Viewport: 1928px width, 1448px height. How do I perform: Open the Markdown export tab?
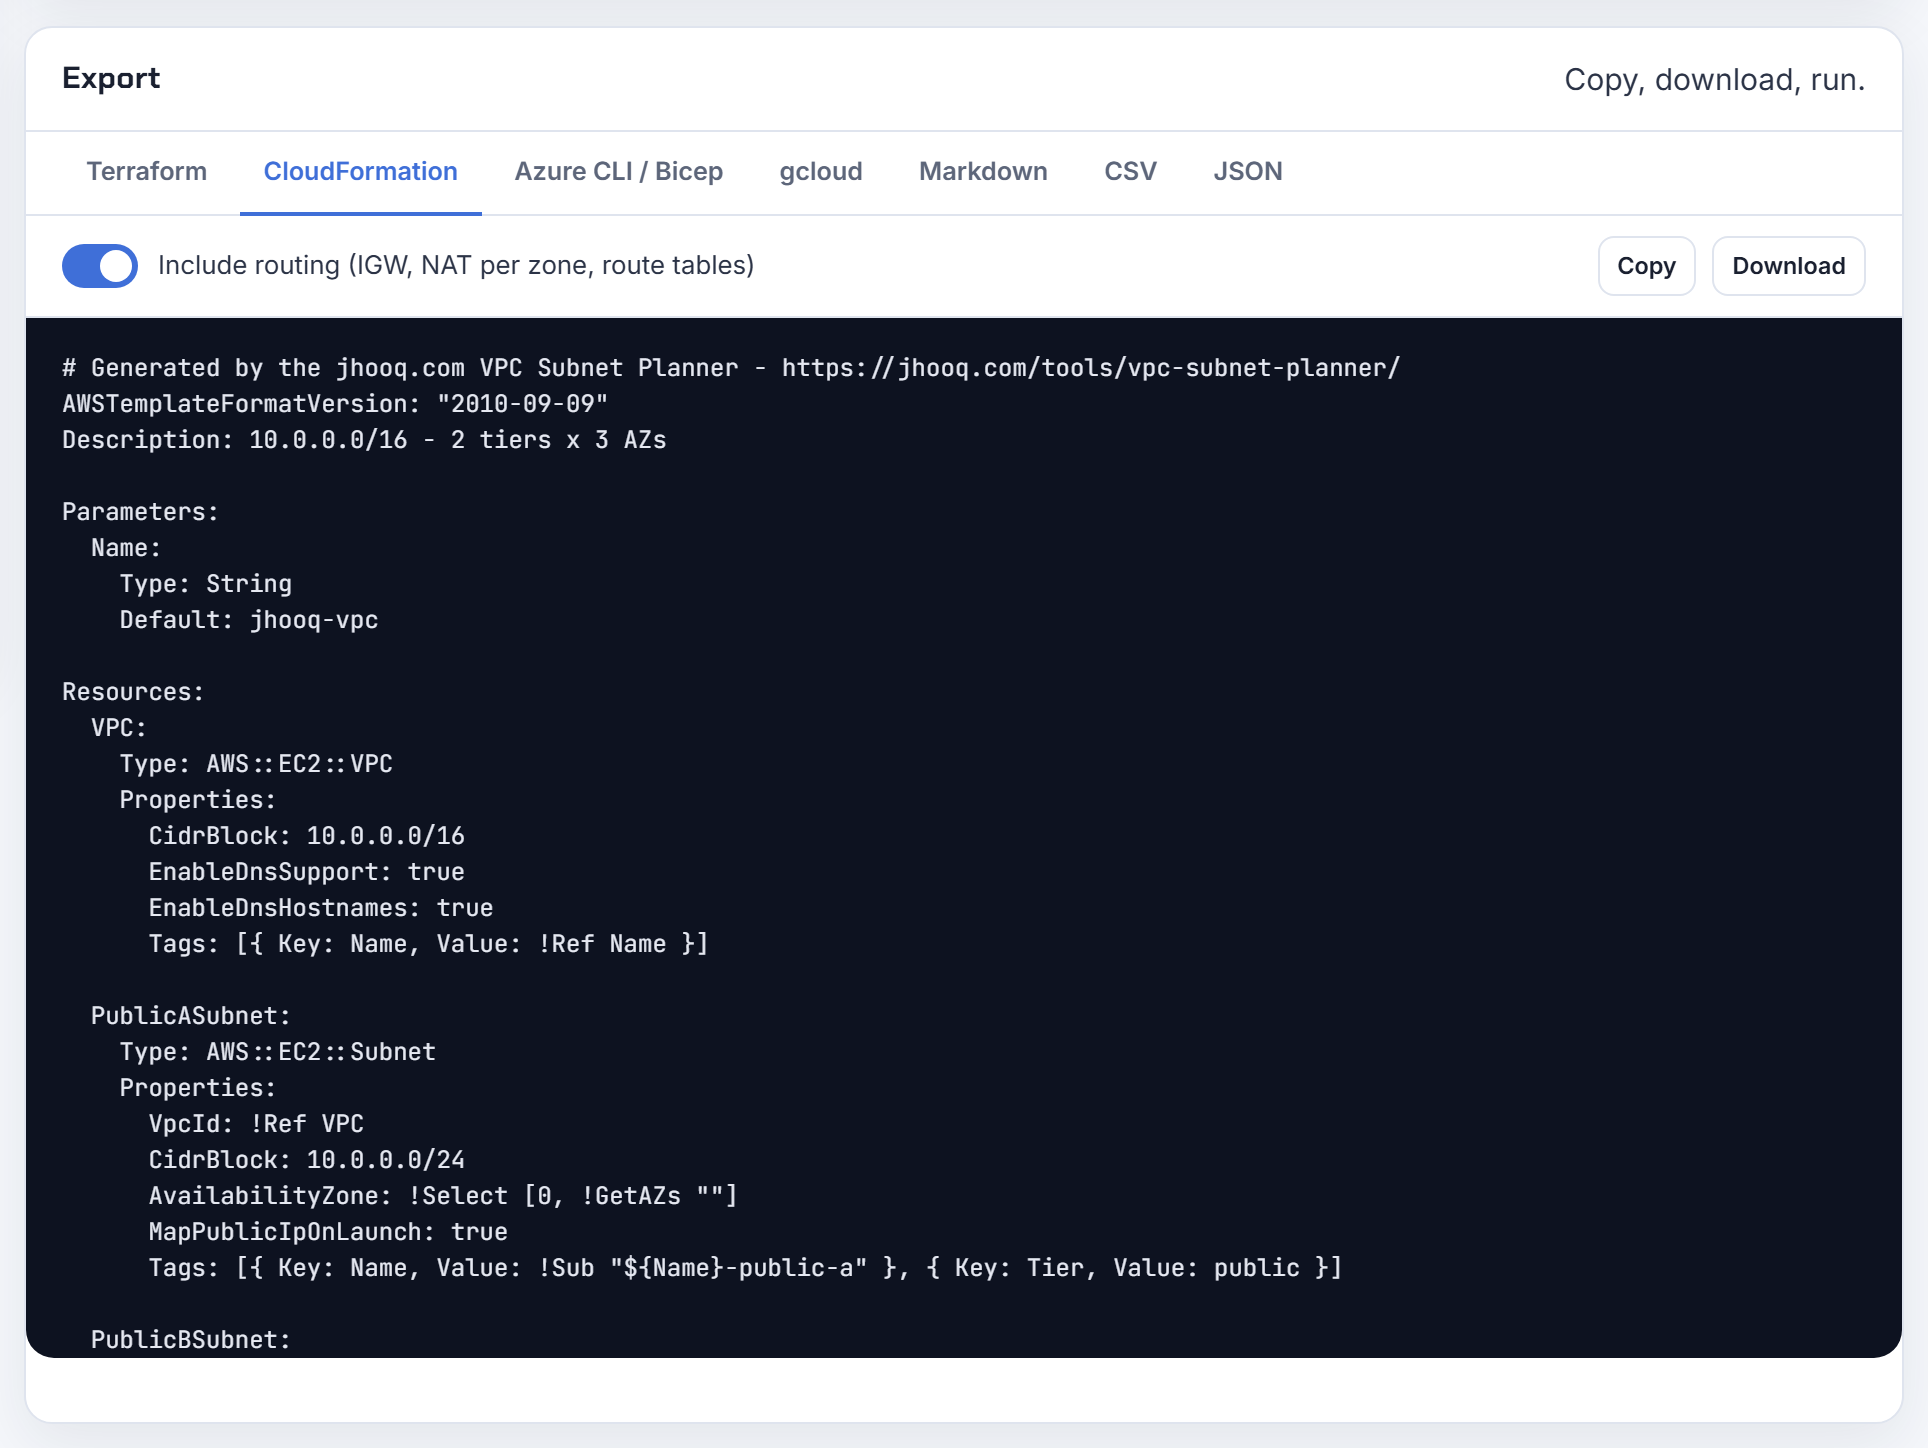983,171
